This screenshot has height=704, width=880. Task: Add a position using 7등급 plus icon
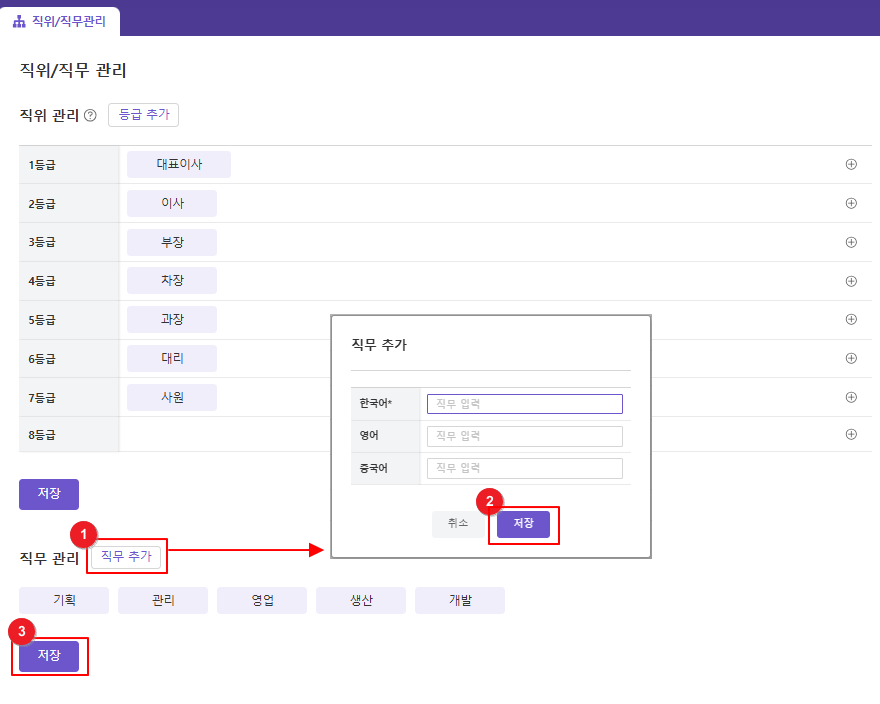[851, 397]
